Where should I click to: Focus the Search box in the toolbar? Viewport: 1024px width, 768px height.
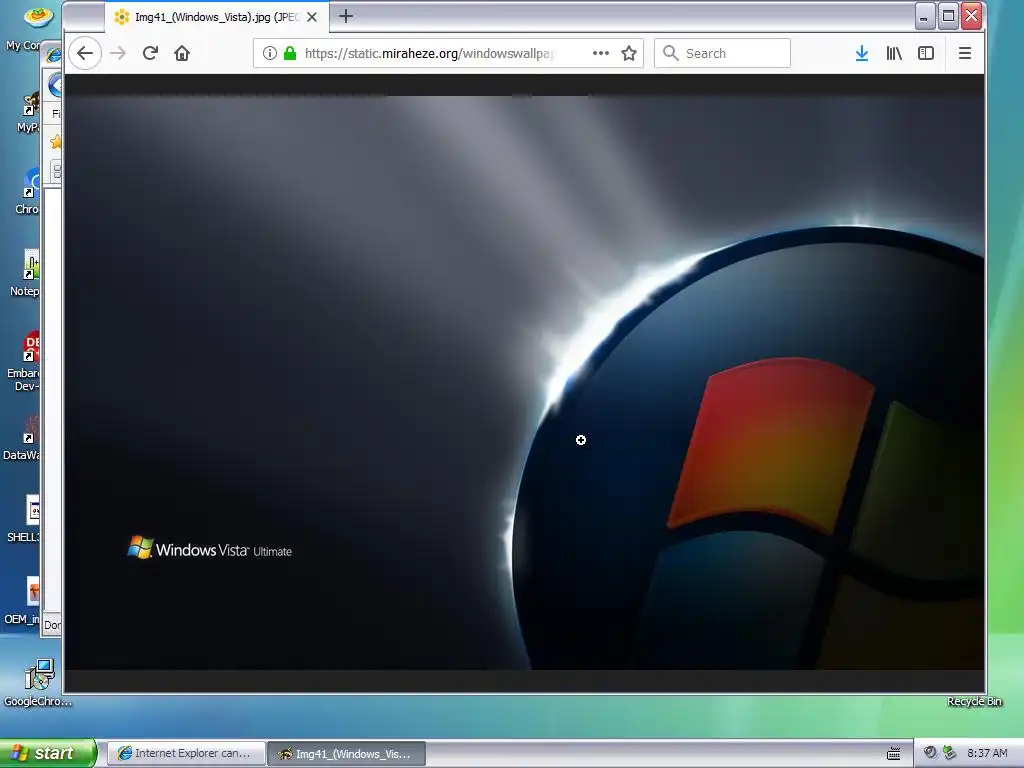click(x=722, y=53)
